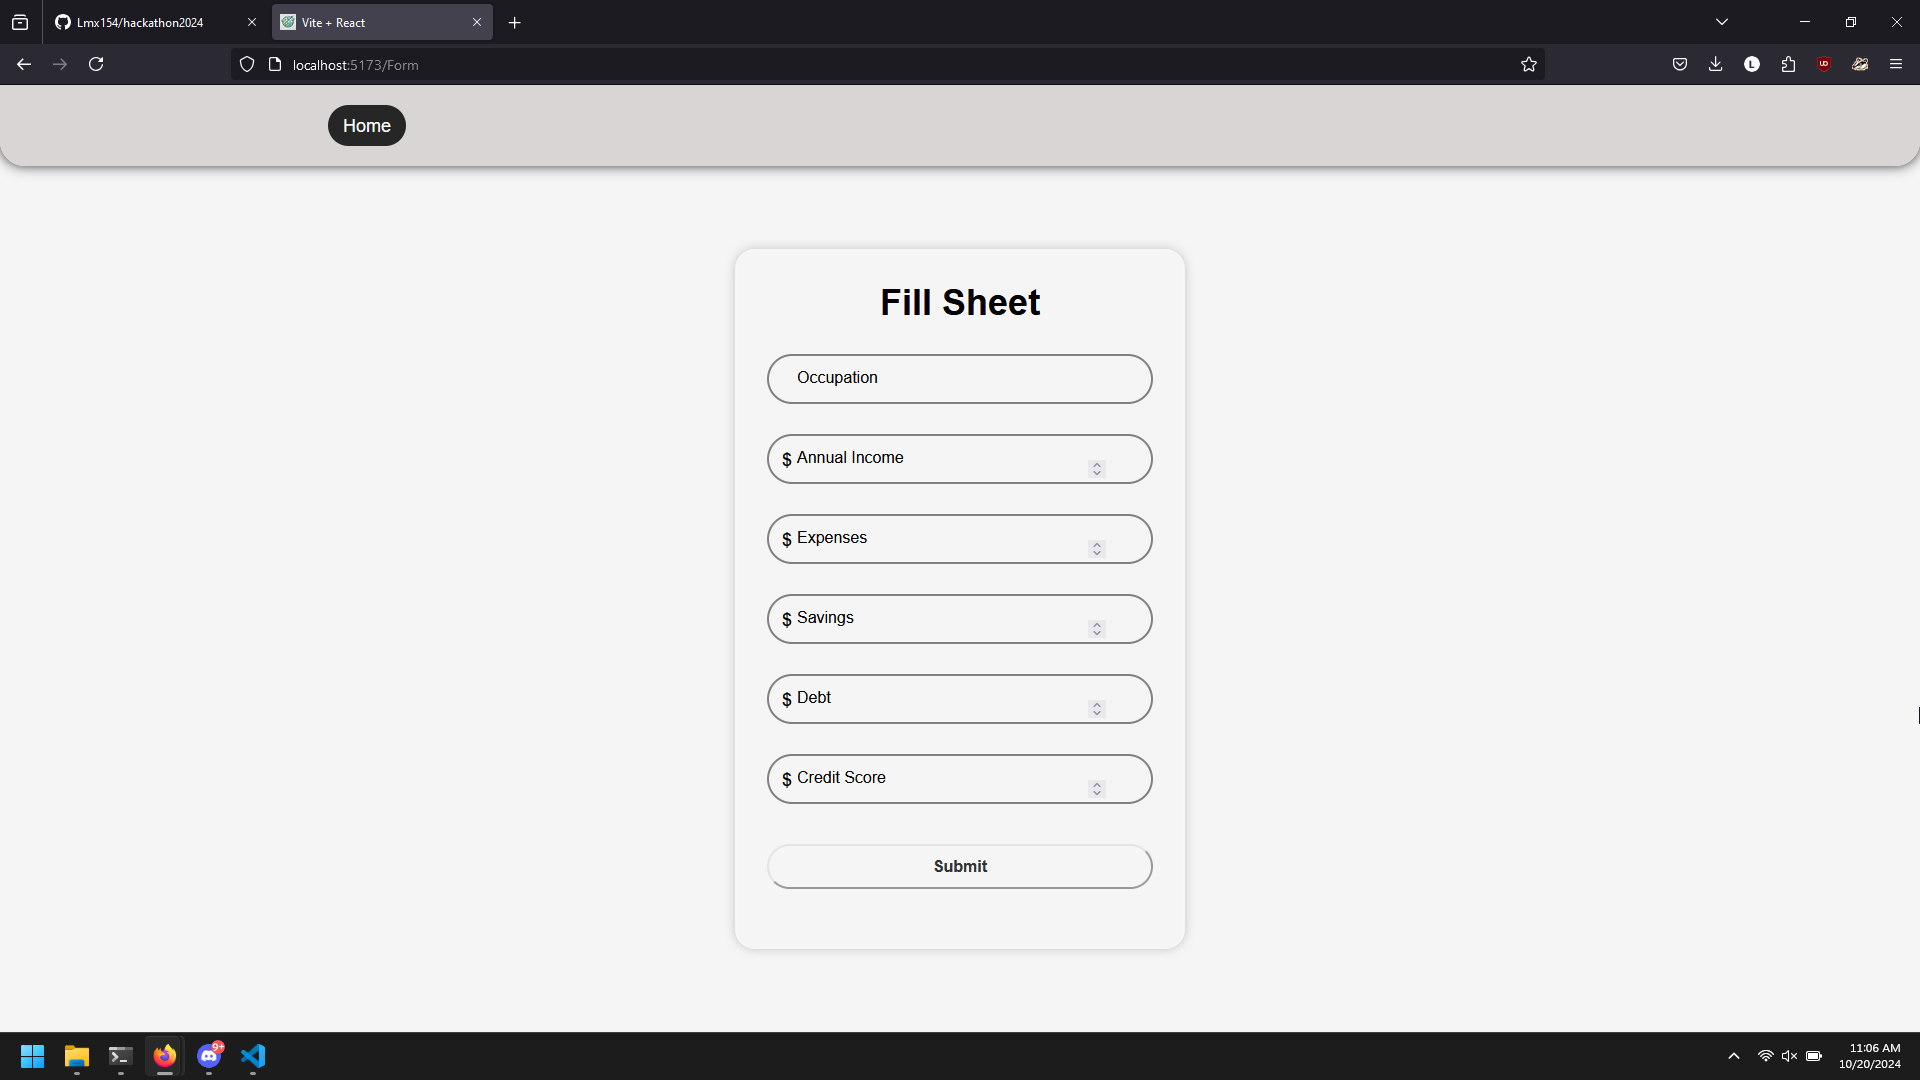Viewport: 1920px width, 1080px height.
Task: Click the Credit Score spinner arrows
Action: tap(1097, 789)
